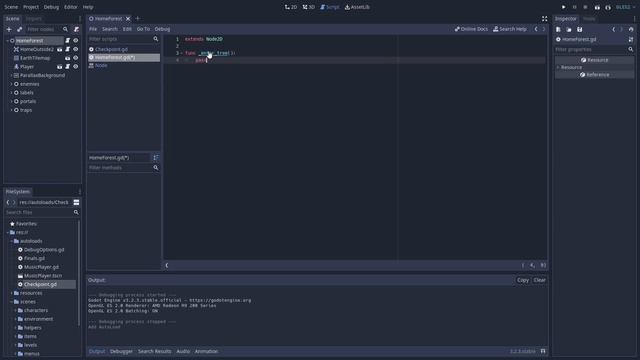Attach script button beside node filter
Screen dimensions: 640x360
pos(76,29)
